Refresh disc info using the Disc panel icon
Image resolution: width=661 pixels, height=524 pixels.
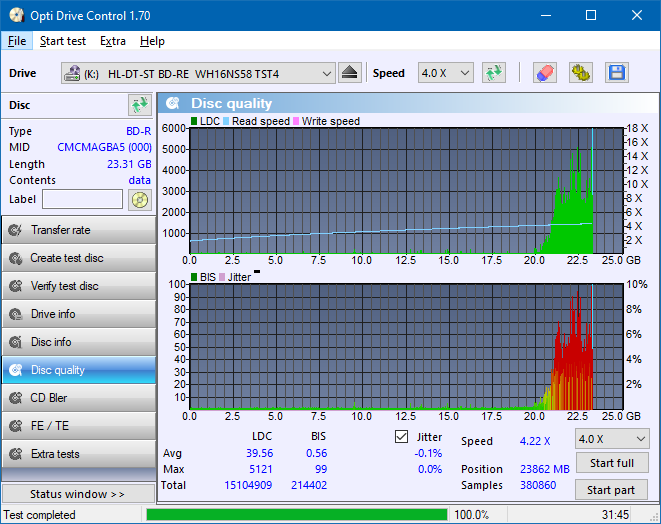click(140, 105)
